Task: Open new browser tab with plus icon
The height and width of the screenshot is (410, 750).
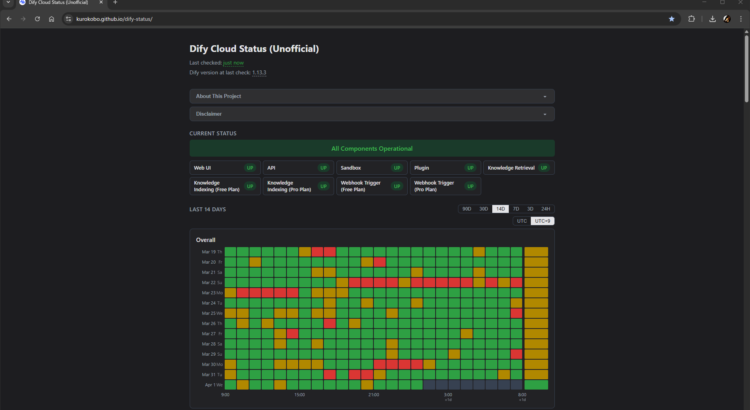Action: 115,4
